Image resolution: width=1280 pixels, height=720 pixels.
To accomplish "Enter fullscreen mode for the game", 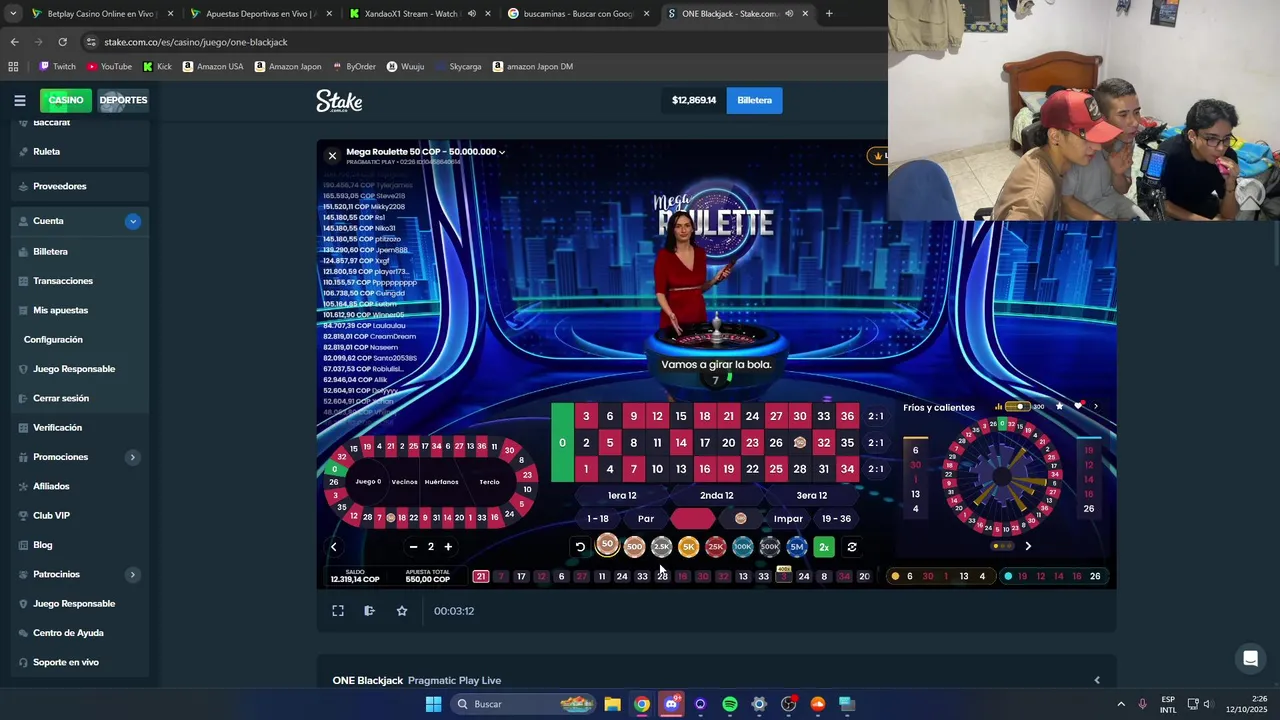I will pyautogui.click(x=338, y=611).
